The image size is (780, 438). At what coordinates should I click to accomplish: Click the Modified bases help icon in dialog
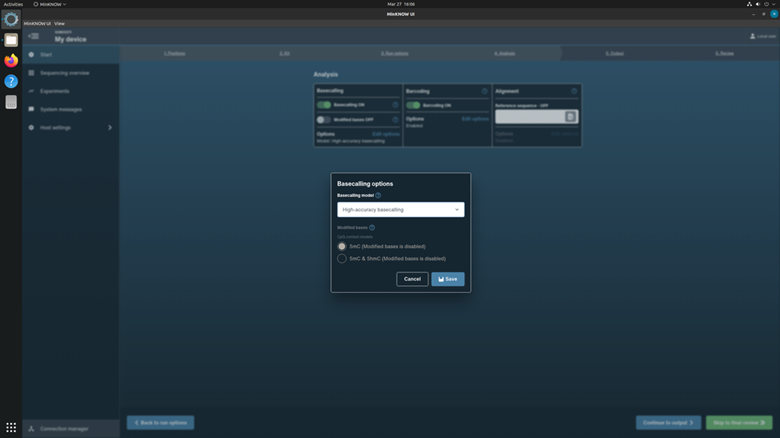coord(372,228)
